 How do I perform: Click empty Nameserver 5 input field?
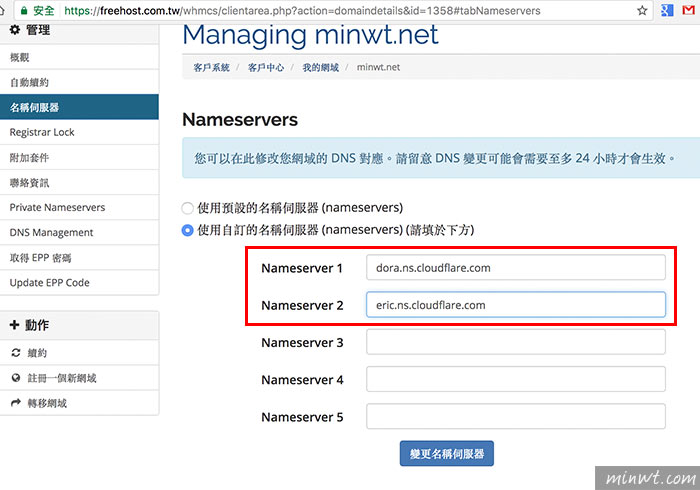tap(516, 416)
